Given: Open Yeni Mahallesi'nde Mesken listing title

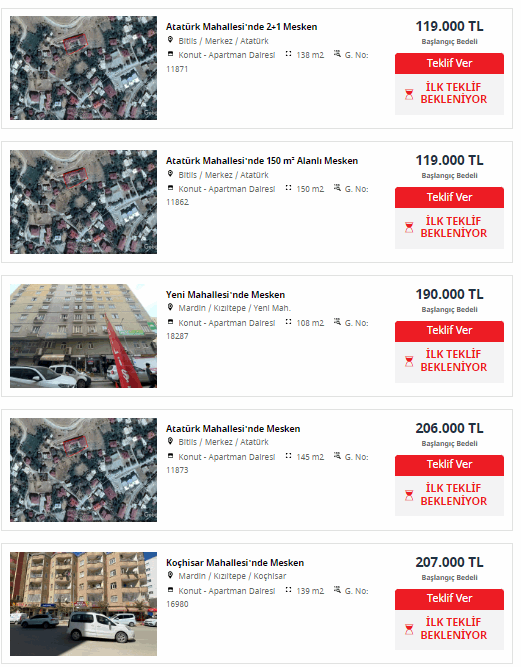Looking at the screenshot, I should point(225,295).
